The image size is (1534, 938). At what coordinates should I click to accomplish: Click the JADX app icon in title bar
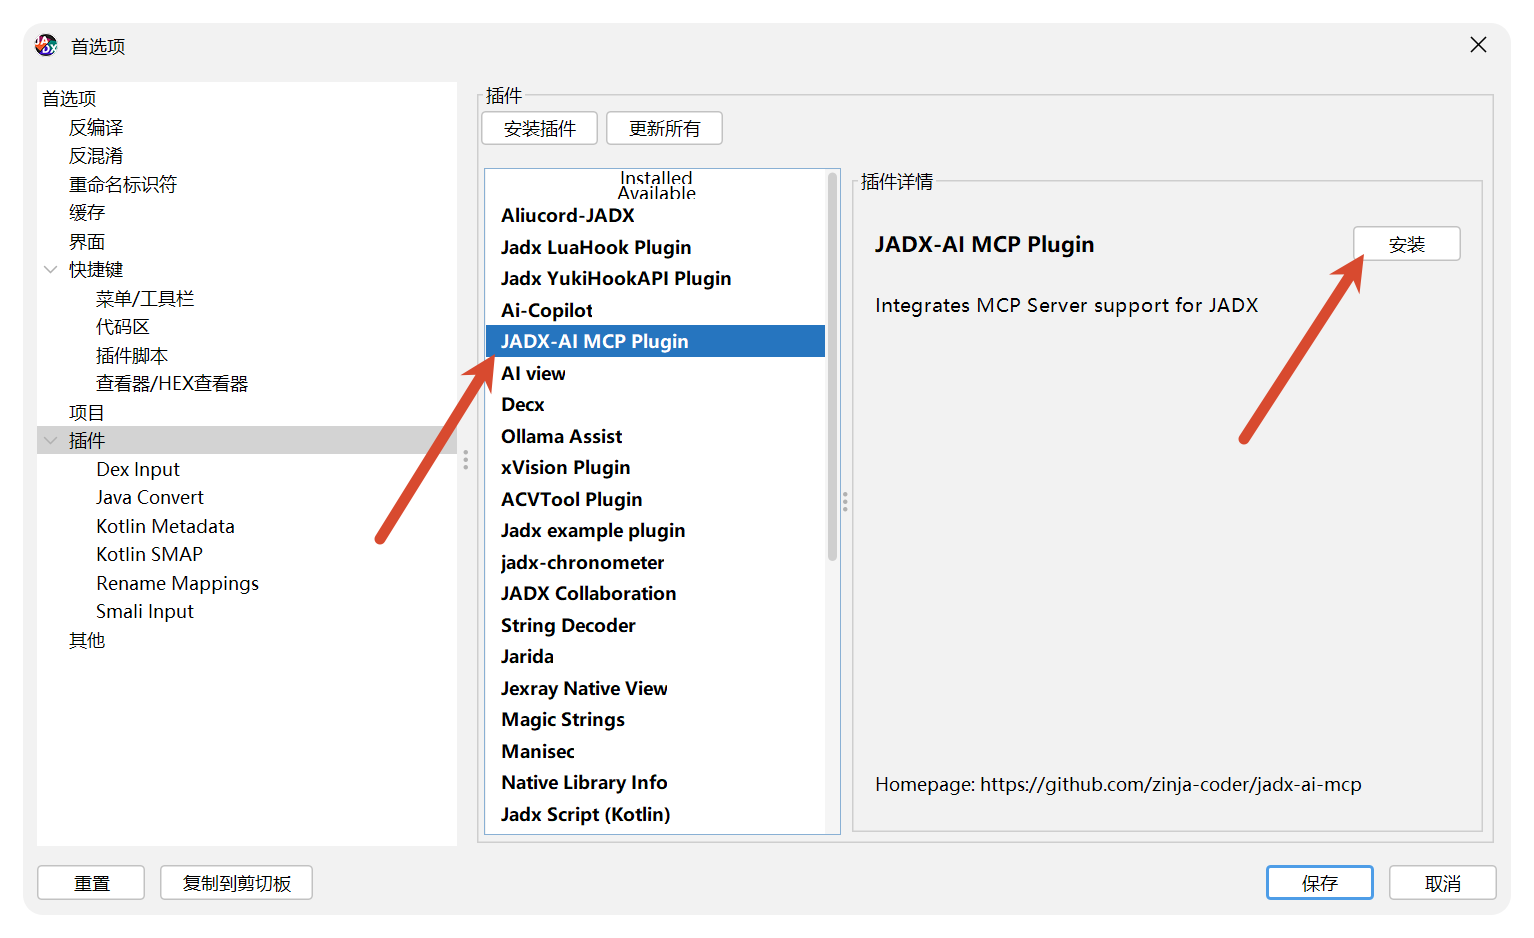(46, 46)
